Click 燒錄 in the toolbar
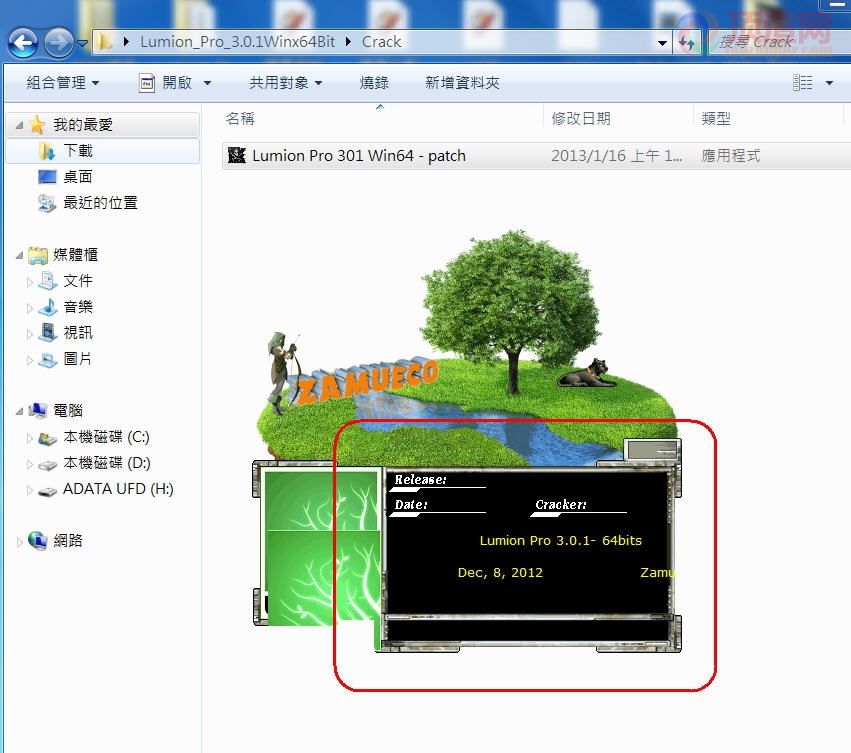The height and width of the screenshot is (753, 851). (x=374, y=83)
